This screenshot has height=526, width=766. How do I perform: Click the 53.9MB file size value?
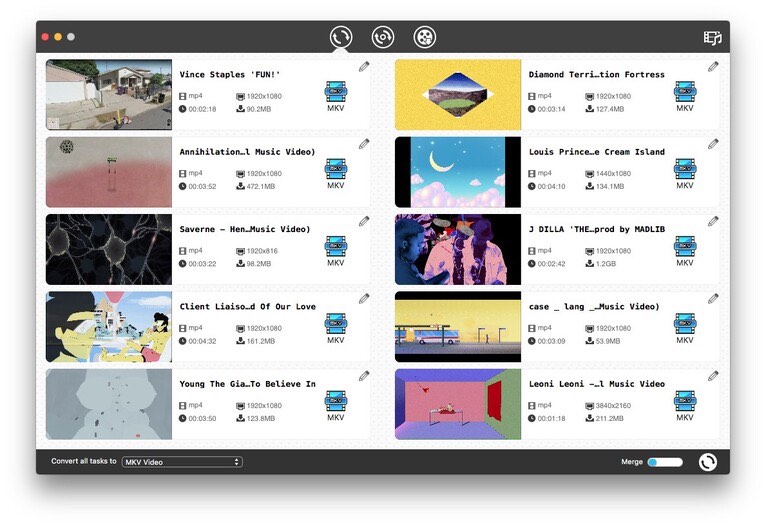[x=608, y=341]
